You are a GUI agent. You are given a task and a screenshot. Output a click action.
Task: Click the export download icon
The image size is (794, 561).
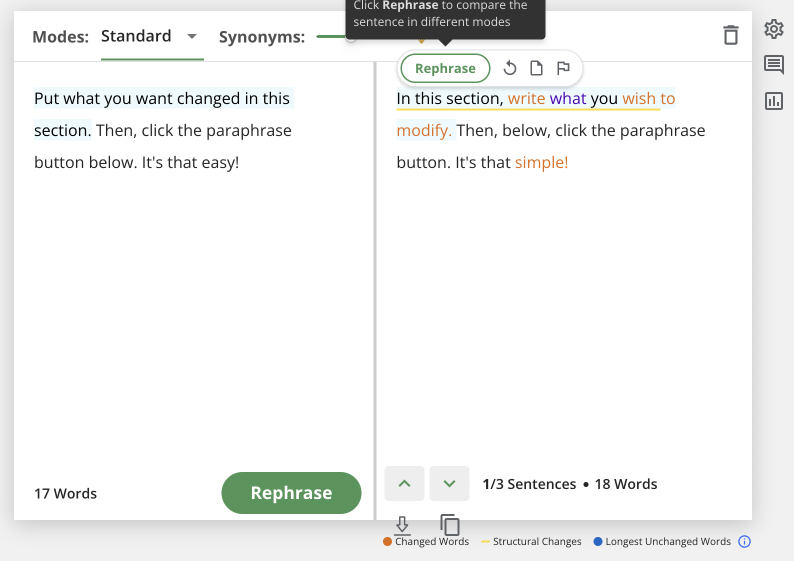tap(402, 525)
